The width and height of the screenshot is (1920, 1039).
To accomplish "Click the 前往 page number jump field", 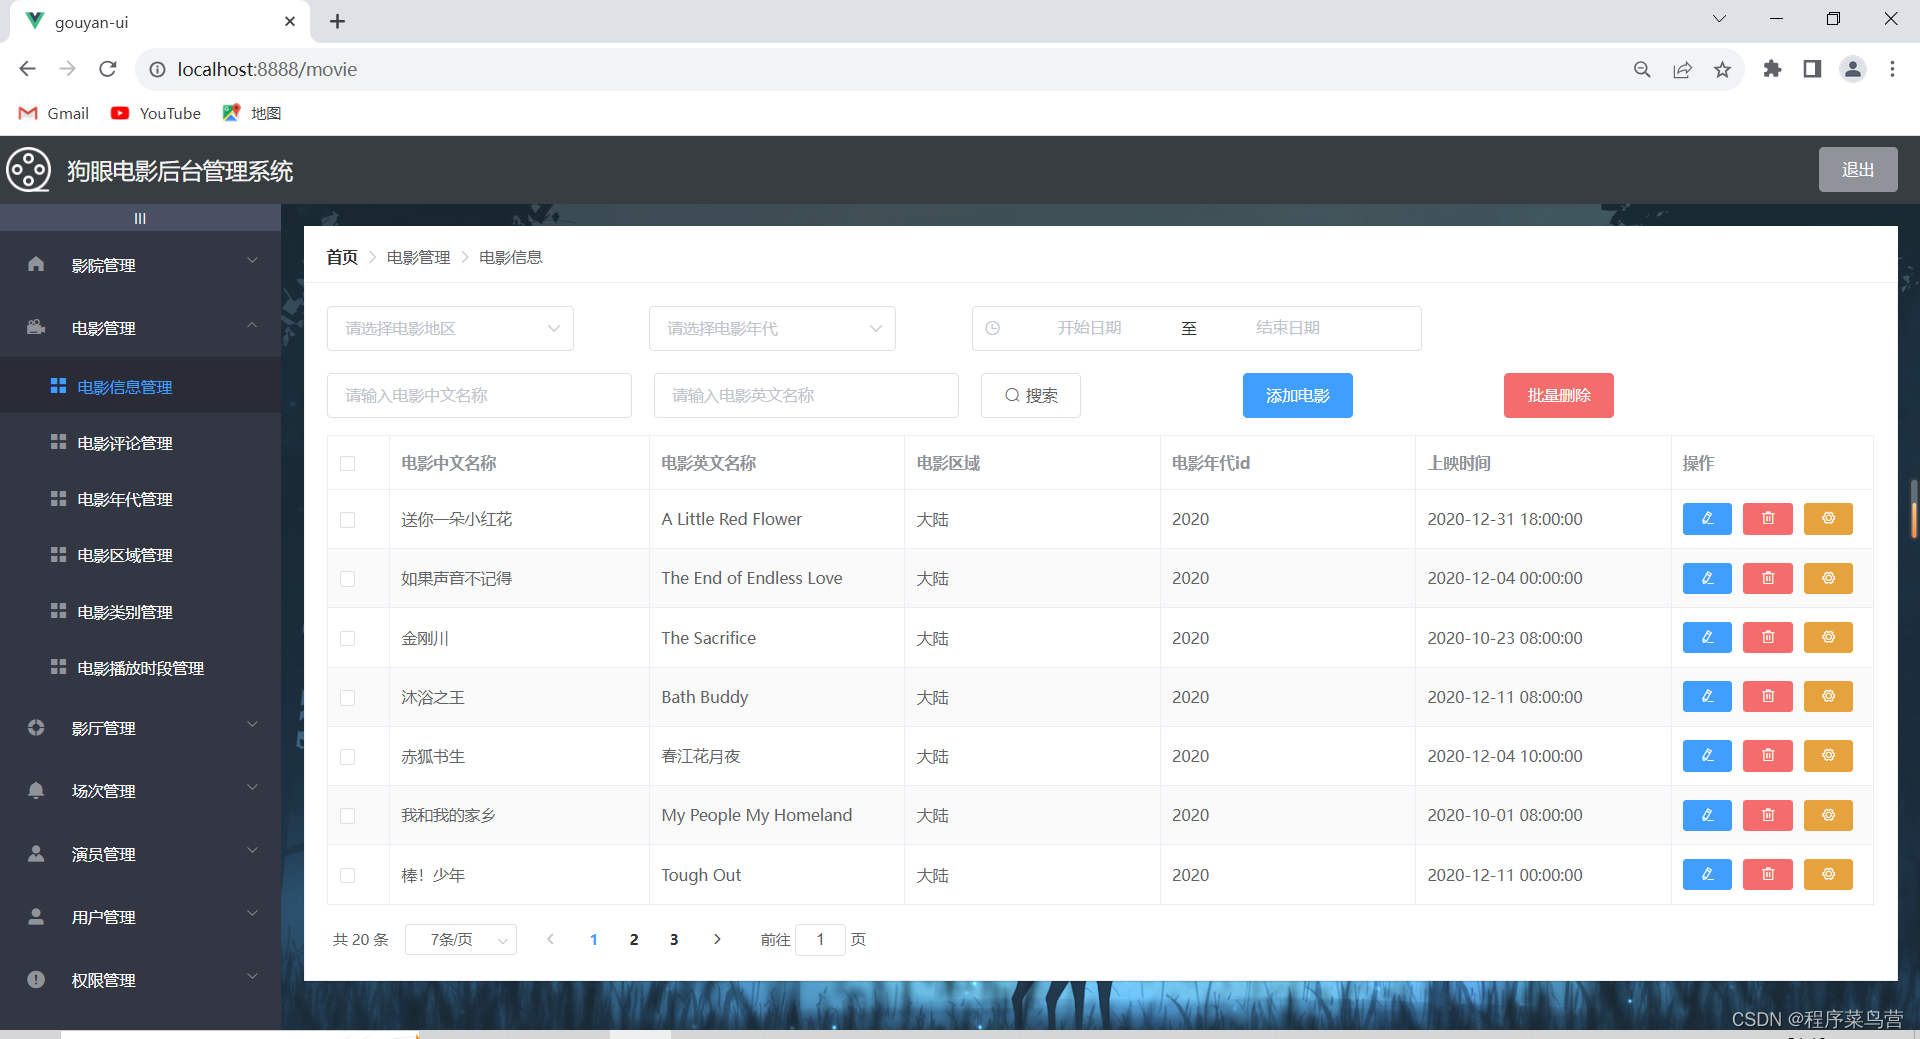I will (x=820, y=939).
